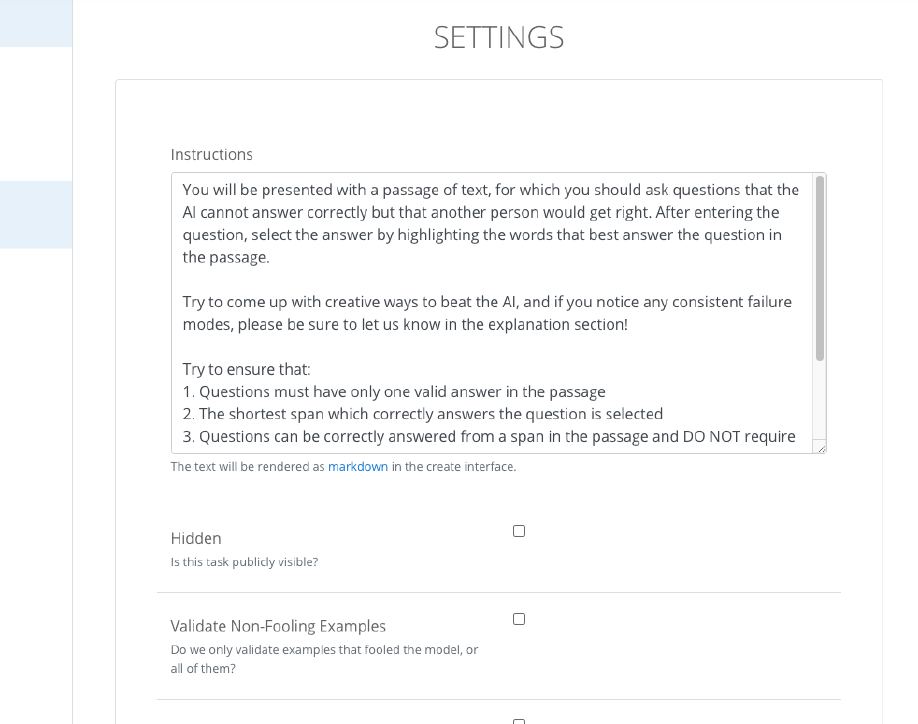Image resolution: width=918 pixels, height=724 pixels.
Task: Click the Instructions field label
Action: tap(211, 155)
